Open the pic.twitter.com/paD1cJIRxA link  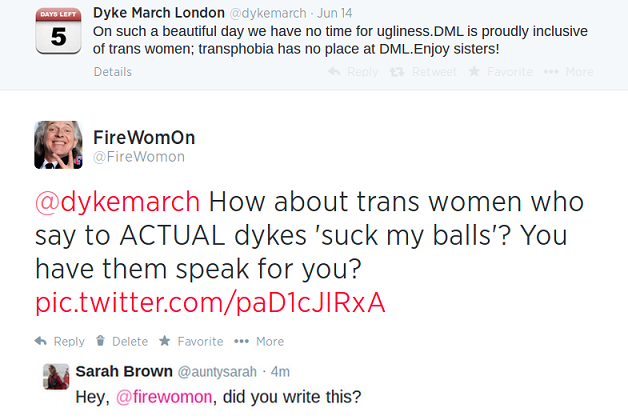click(x=210, y=301)
